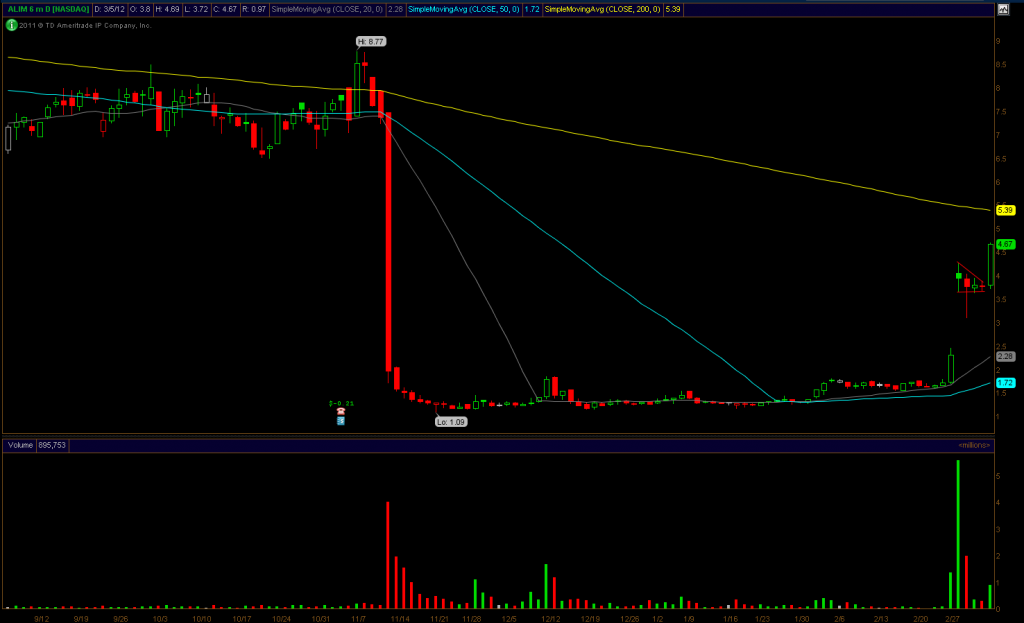Click the Hi: 8.77 high marker
Screen dimensions: 1024x623
(x=371, y=41)
